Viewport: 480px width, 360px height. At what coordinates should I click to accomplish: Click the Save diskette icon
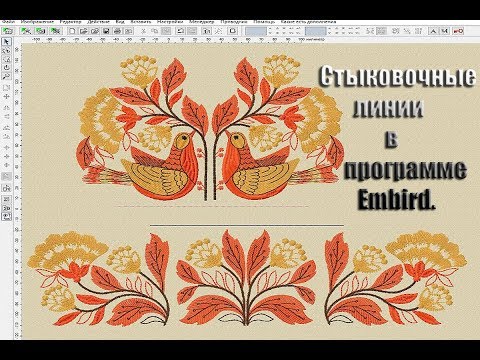[x=106, y=31]
